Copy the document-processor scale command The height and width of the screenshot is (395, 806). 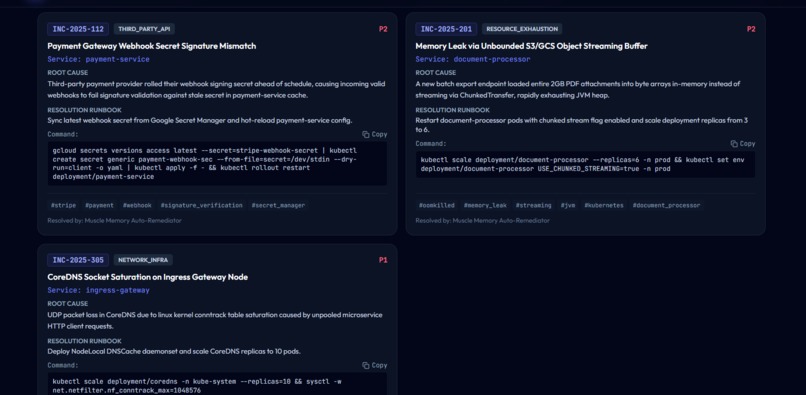[742, 143]
